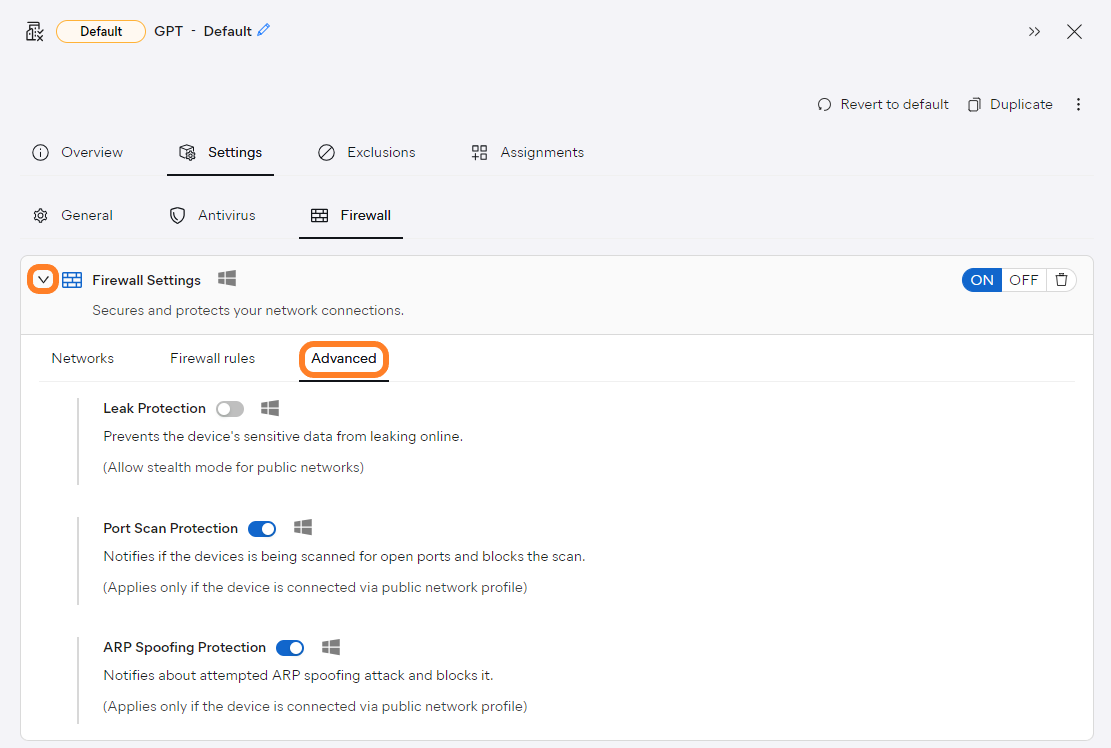
Task: Open the three-dot overflow menu
Action: [x=1078, y=104]
